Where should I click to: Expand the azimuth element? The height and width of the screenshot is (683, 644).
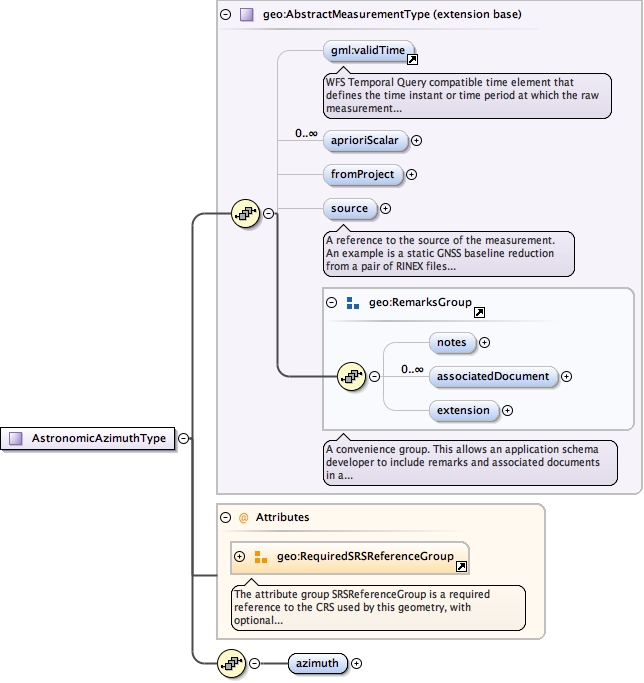click(356, 663)
